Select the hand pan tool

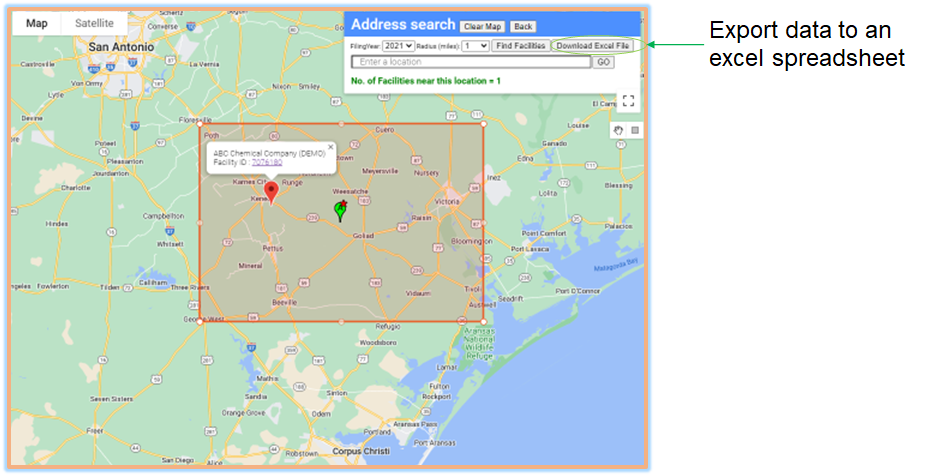tap(618, 130)
